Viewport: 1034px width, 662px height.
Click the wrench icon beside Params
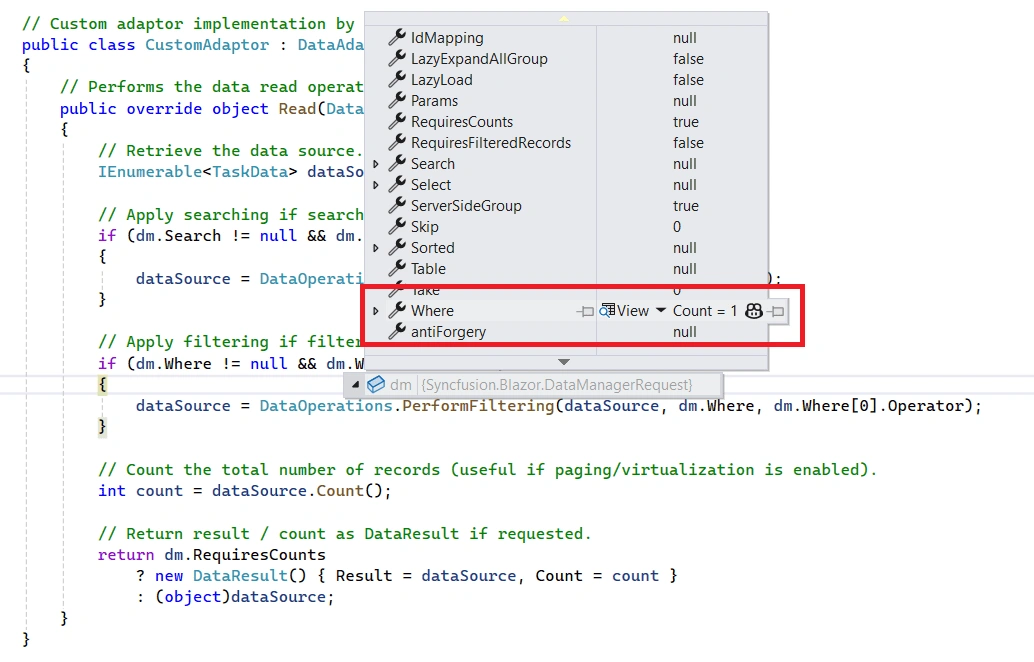click(396, 101)
